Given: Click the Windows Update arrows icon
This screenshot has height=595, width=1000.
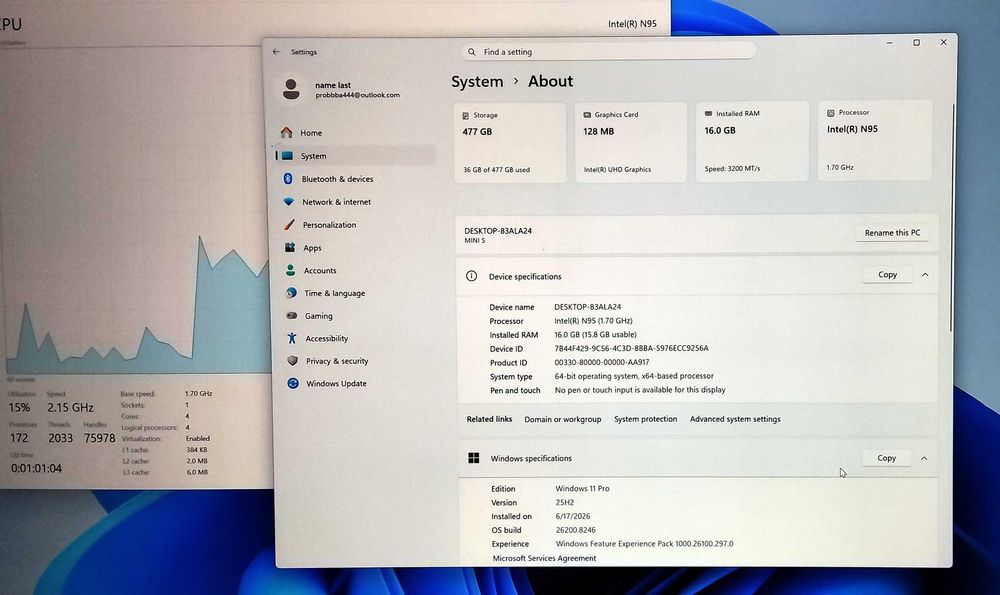Looking at the screenshot, I should point(293,383).
